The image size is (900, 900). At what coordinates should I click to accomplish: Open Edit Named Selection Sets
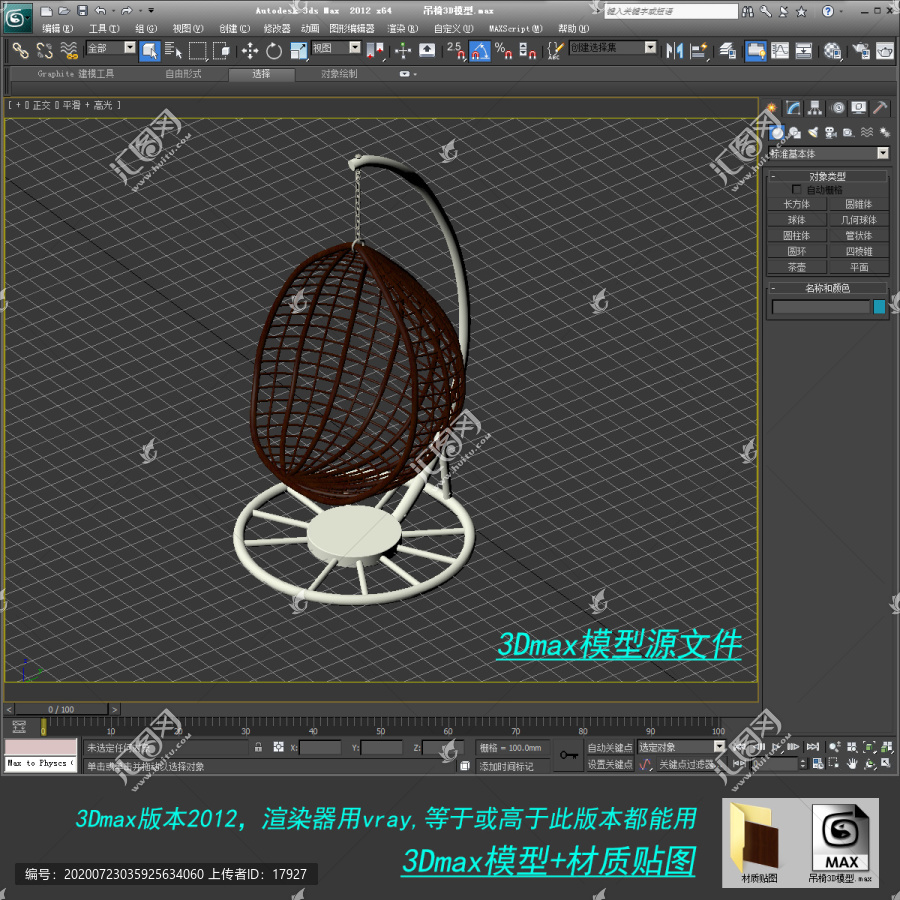555,51
